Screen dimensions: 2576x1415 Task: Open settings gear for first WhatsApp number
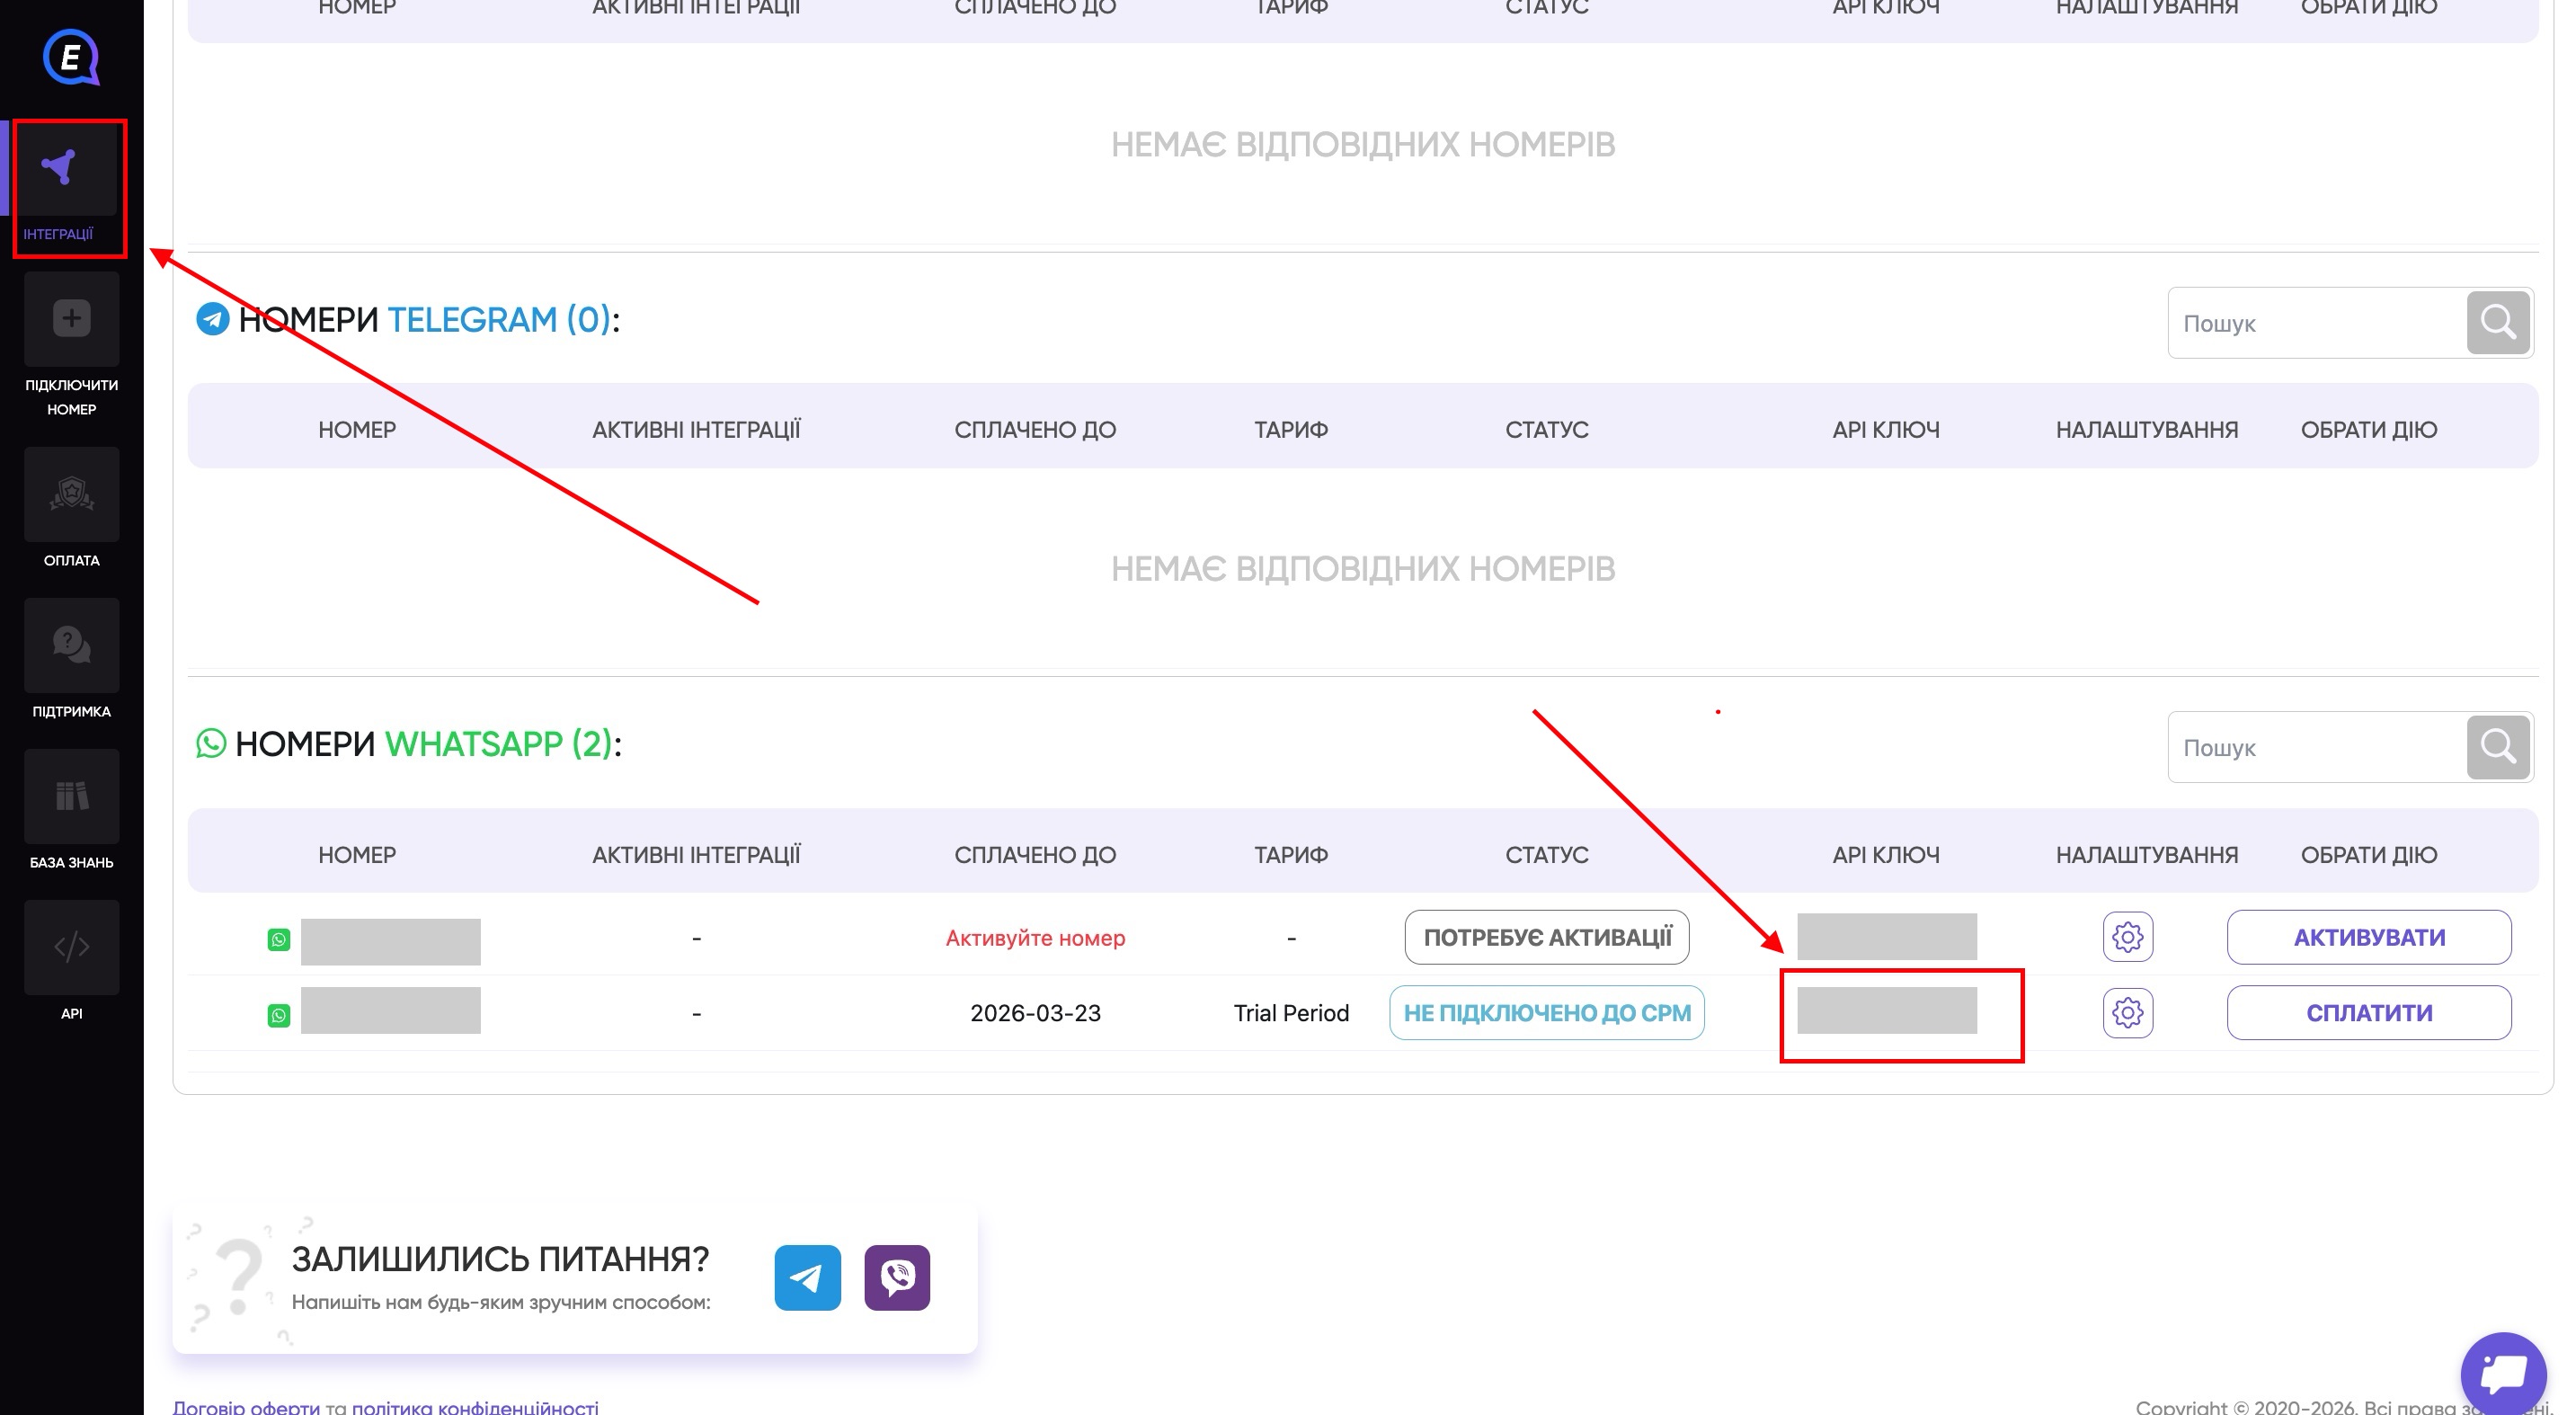[2127, 937]
